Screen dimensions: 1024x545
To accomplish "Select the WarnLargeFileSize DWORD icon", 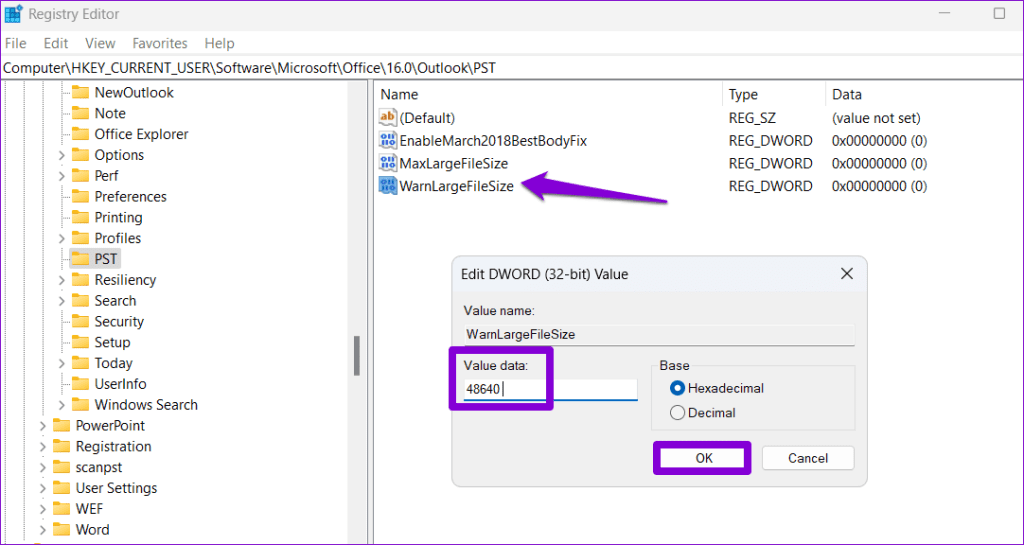I will [388, 186].
